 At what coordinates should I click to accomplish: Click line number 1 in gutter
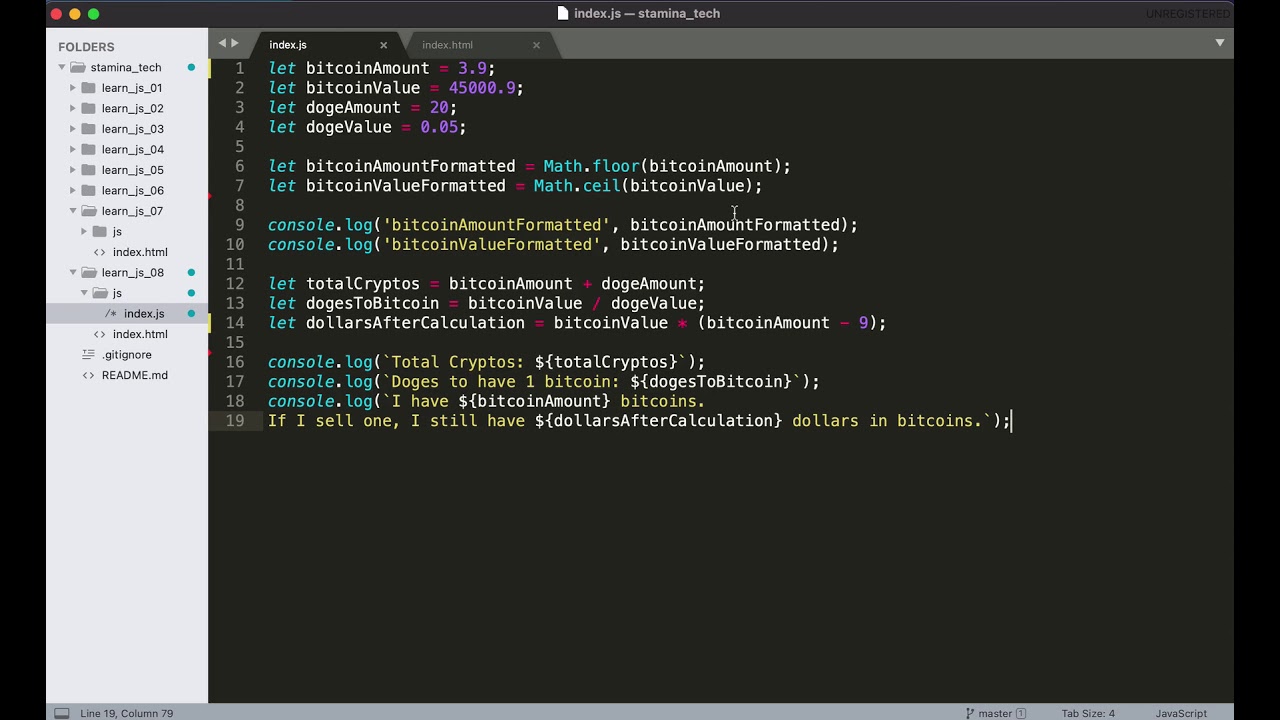click(x=240, y=68)
